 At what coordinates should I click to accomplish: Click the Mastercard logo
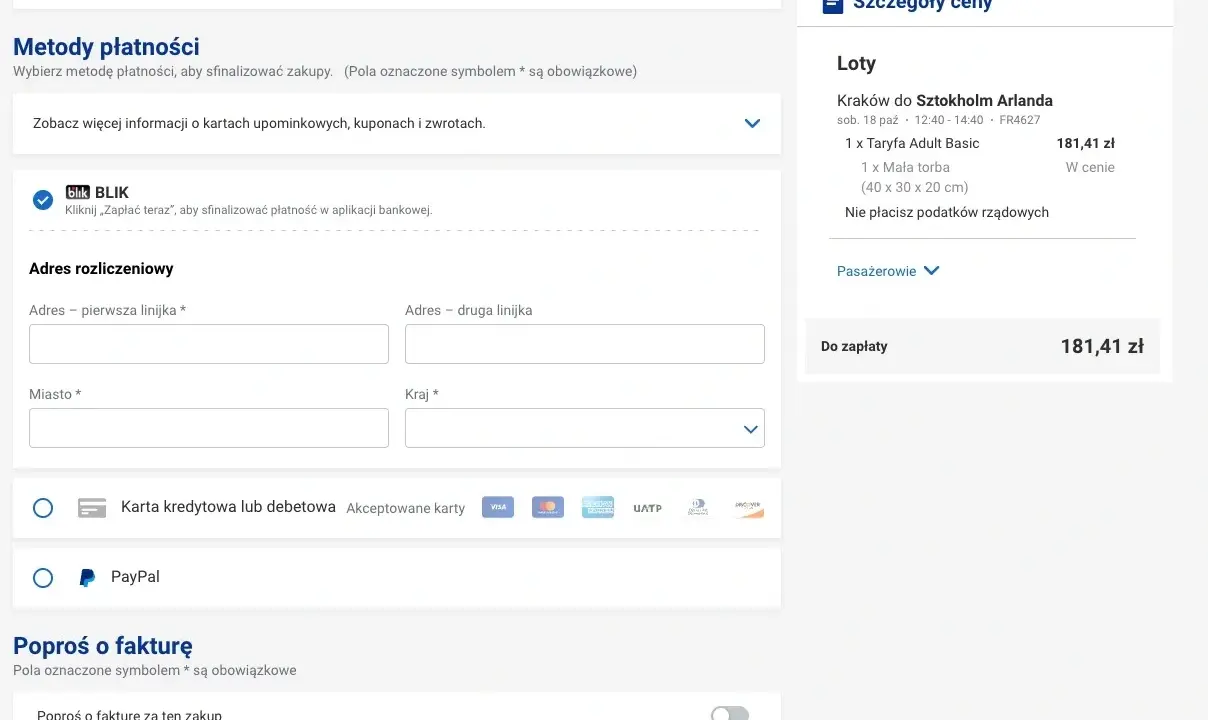548,508
